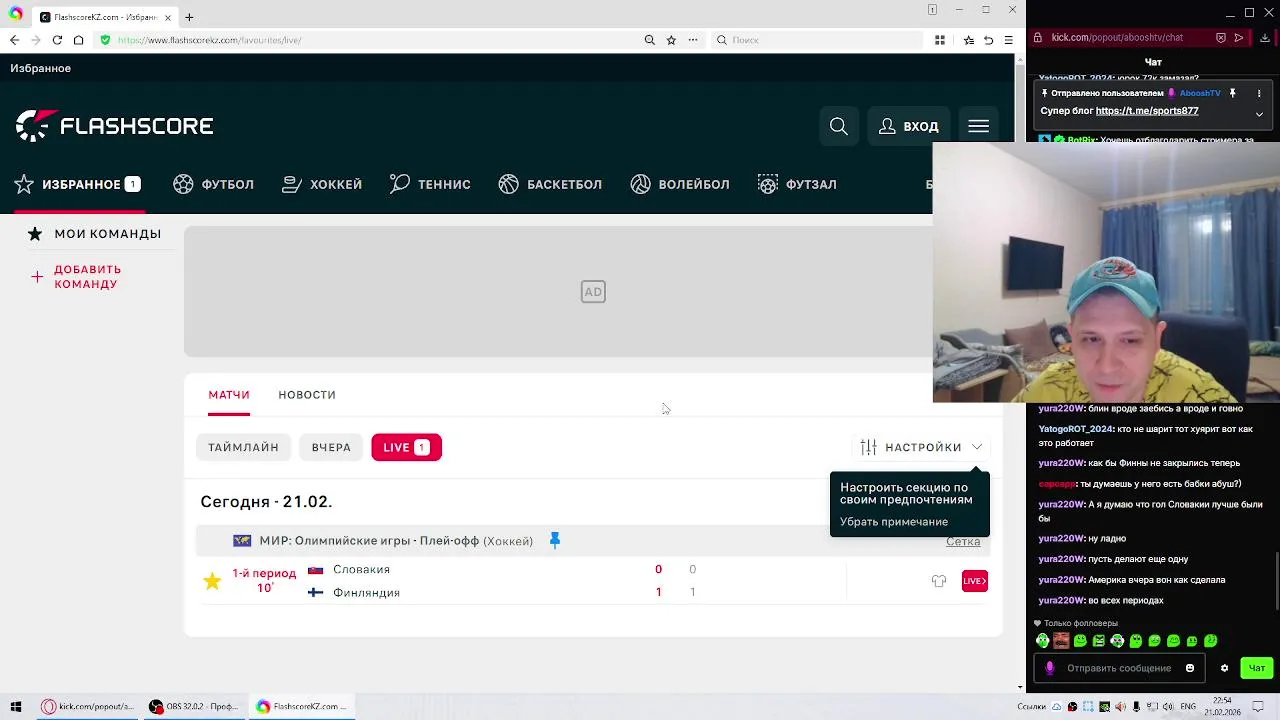Reload the page with the refresh button
Image resolution: width=1280 pixels, height=720 pixels.
[57, 40]
